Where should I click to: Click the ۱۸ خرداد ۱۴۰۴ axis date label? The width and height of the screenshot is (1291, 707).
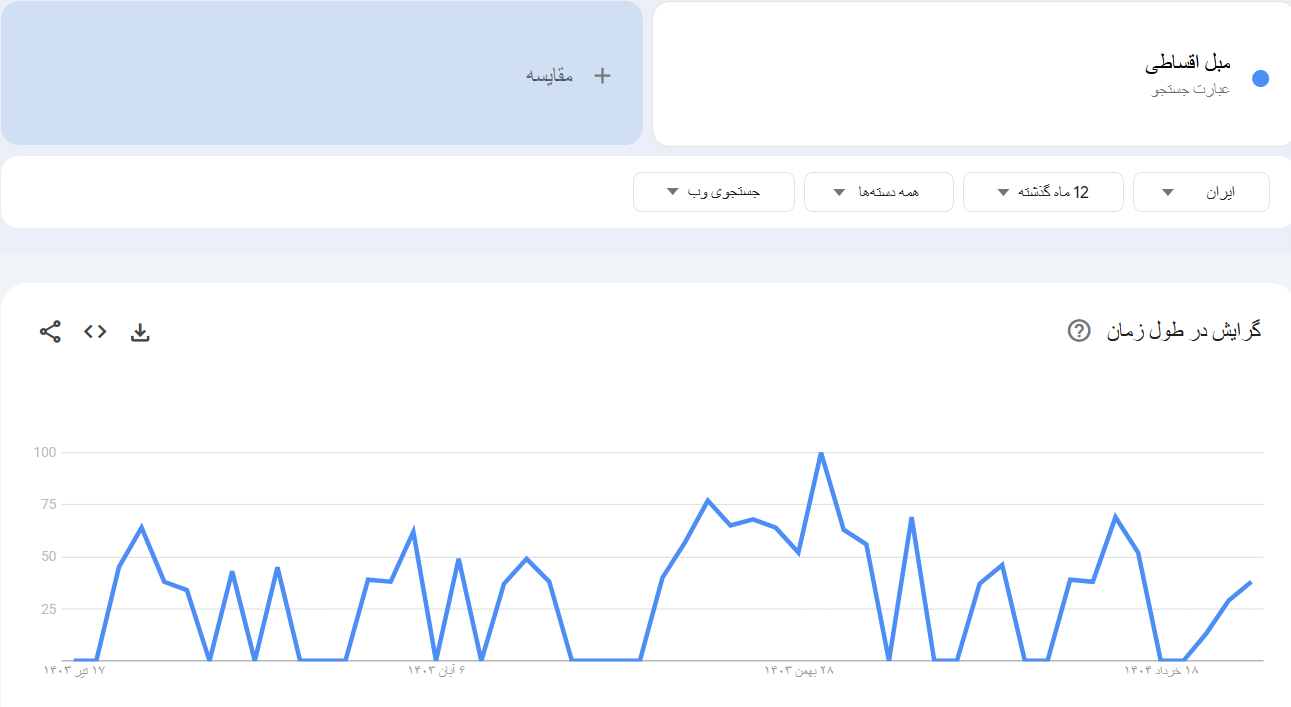click(1160, 670)
